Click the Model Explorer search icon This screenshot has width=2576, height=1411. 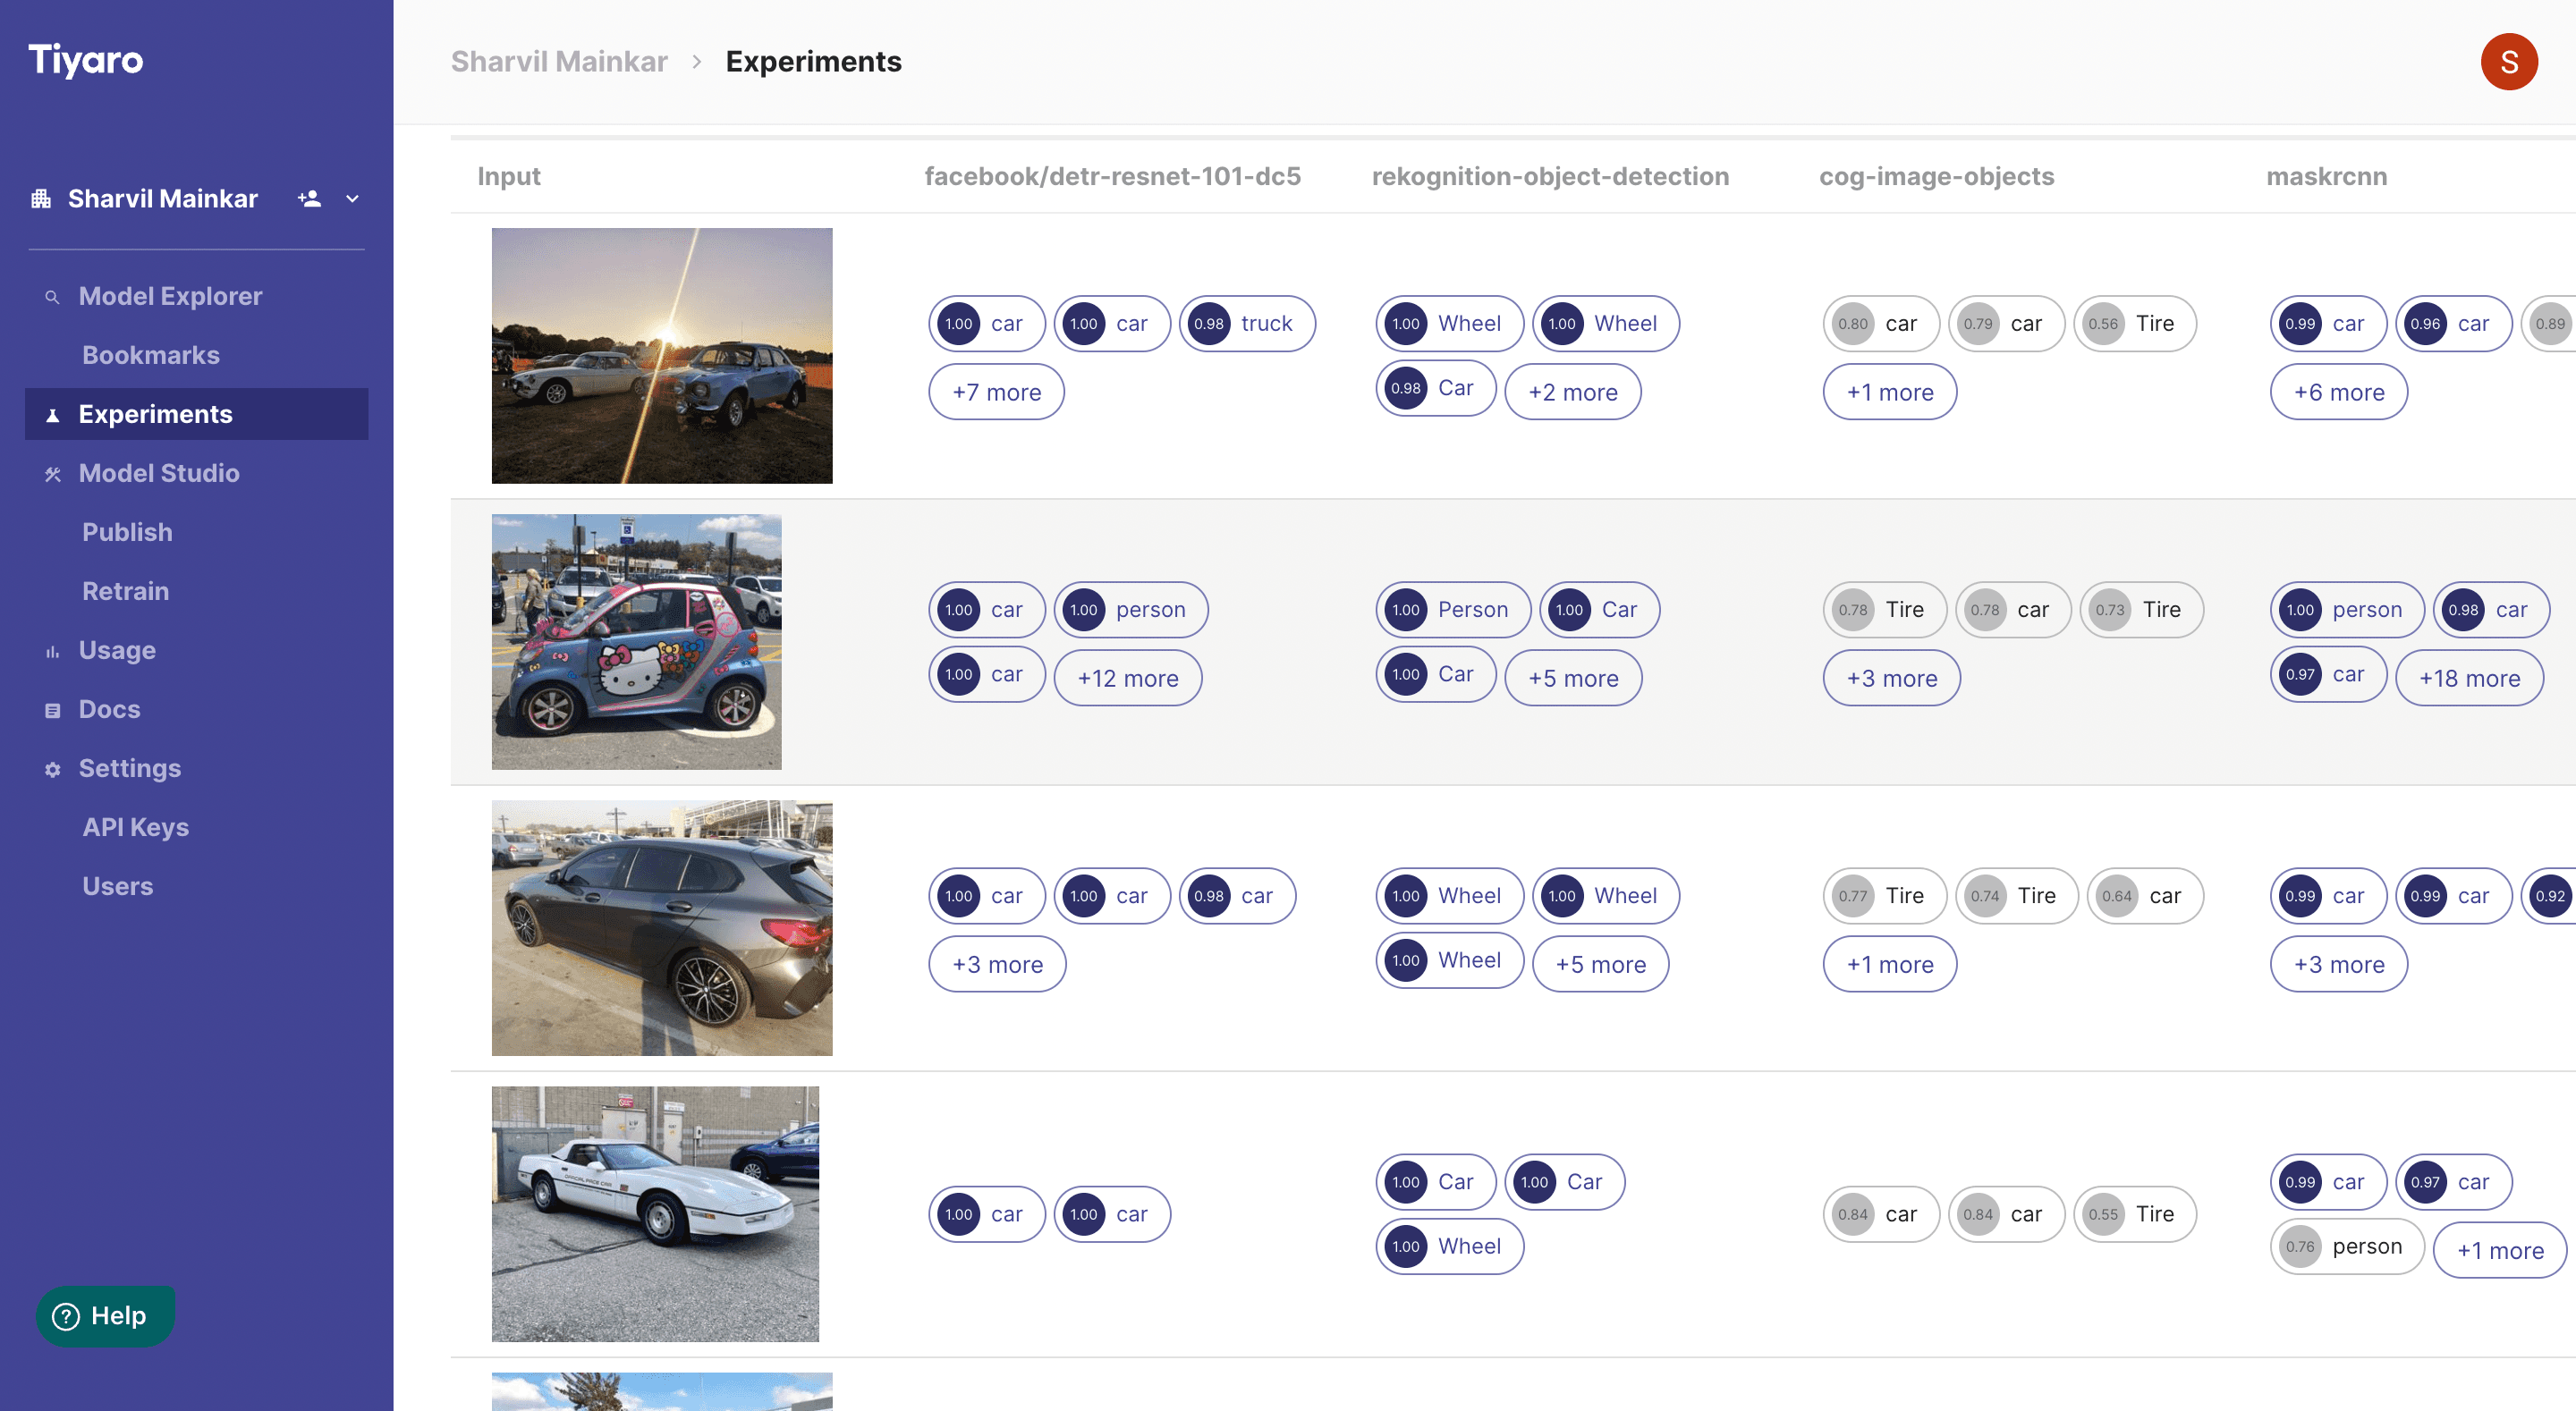(52, 297)
